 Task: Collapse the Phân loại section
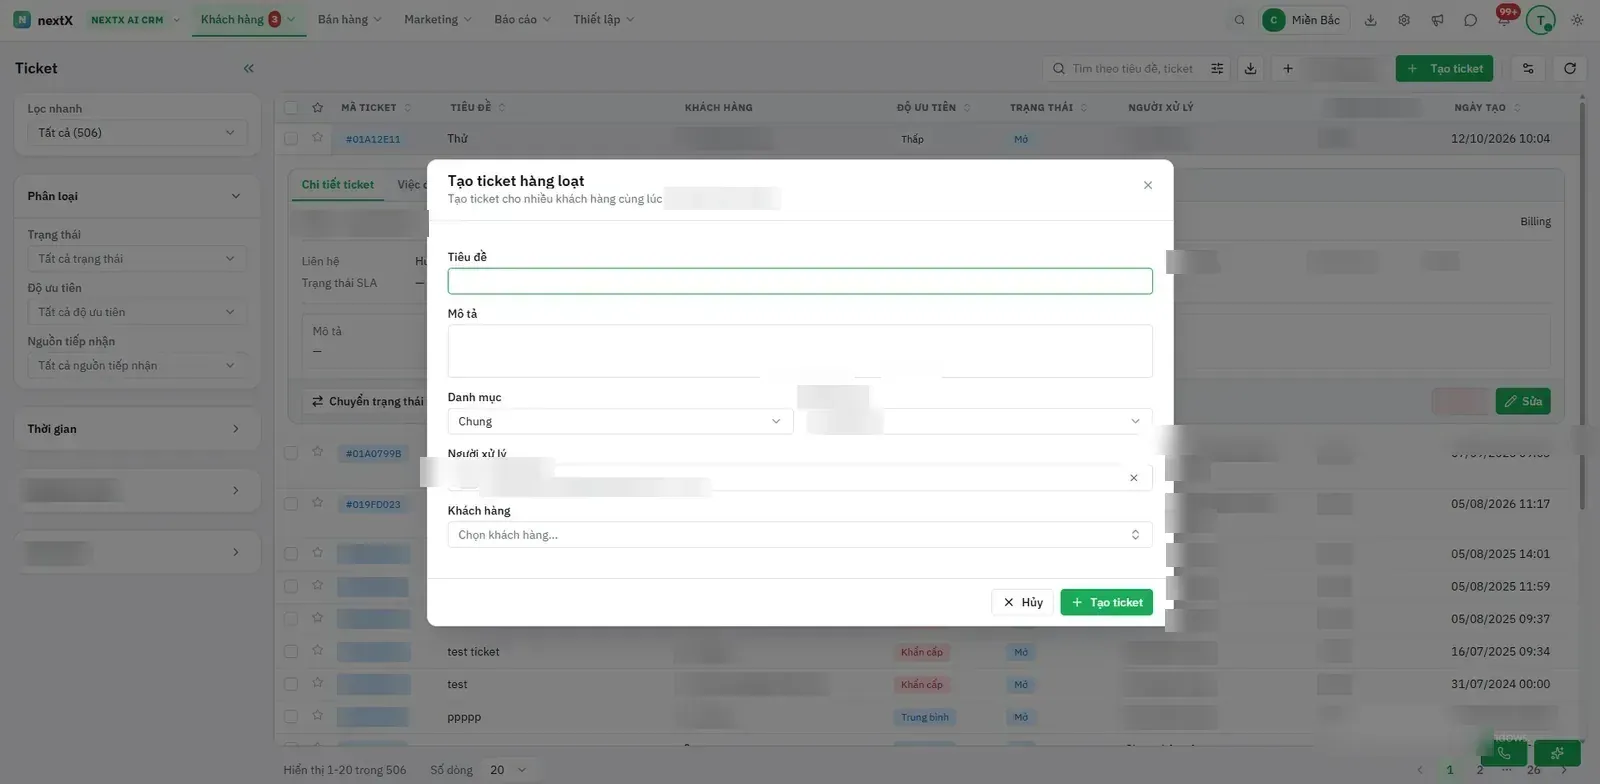(137, 196)
